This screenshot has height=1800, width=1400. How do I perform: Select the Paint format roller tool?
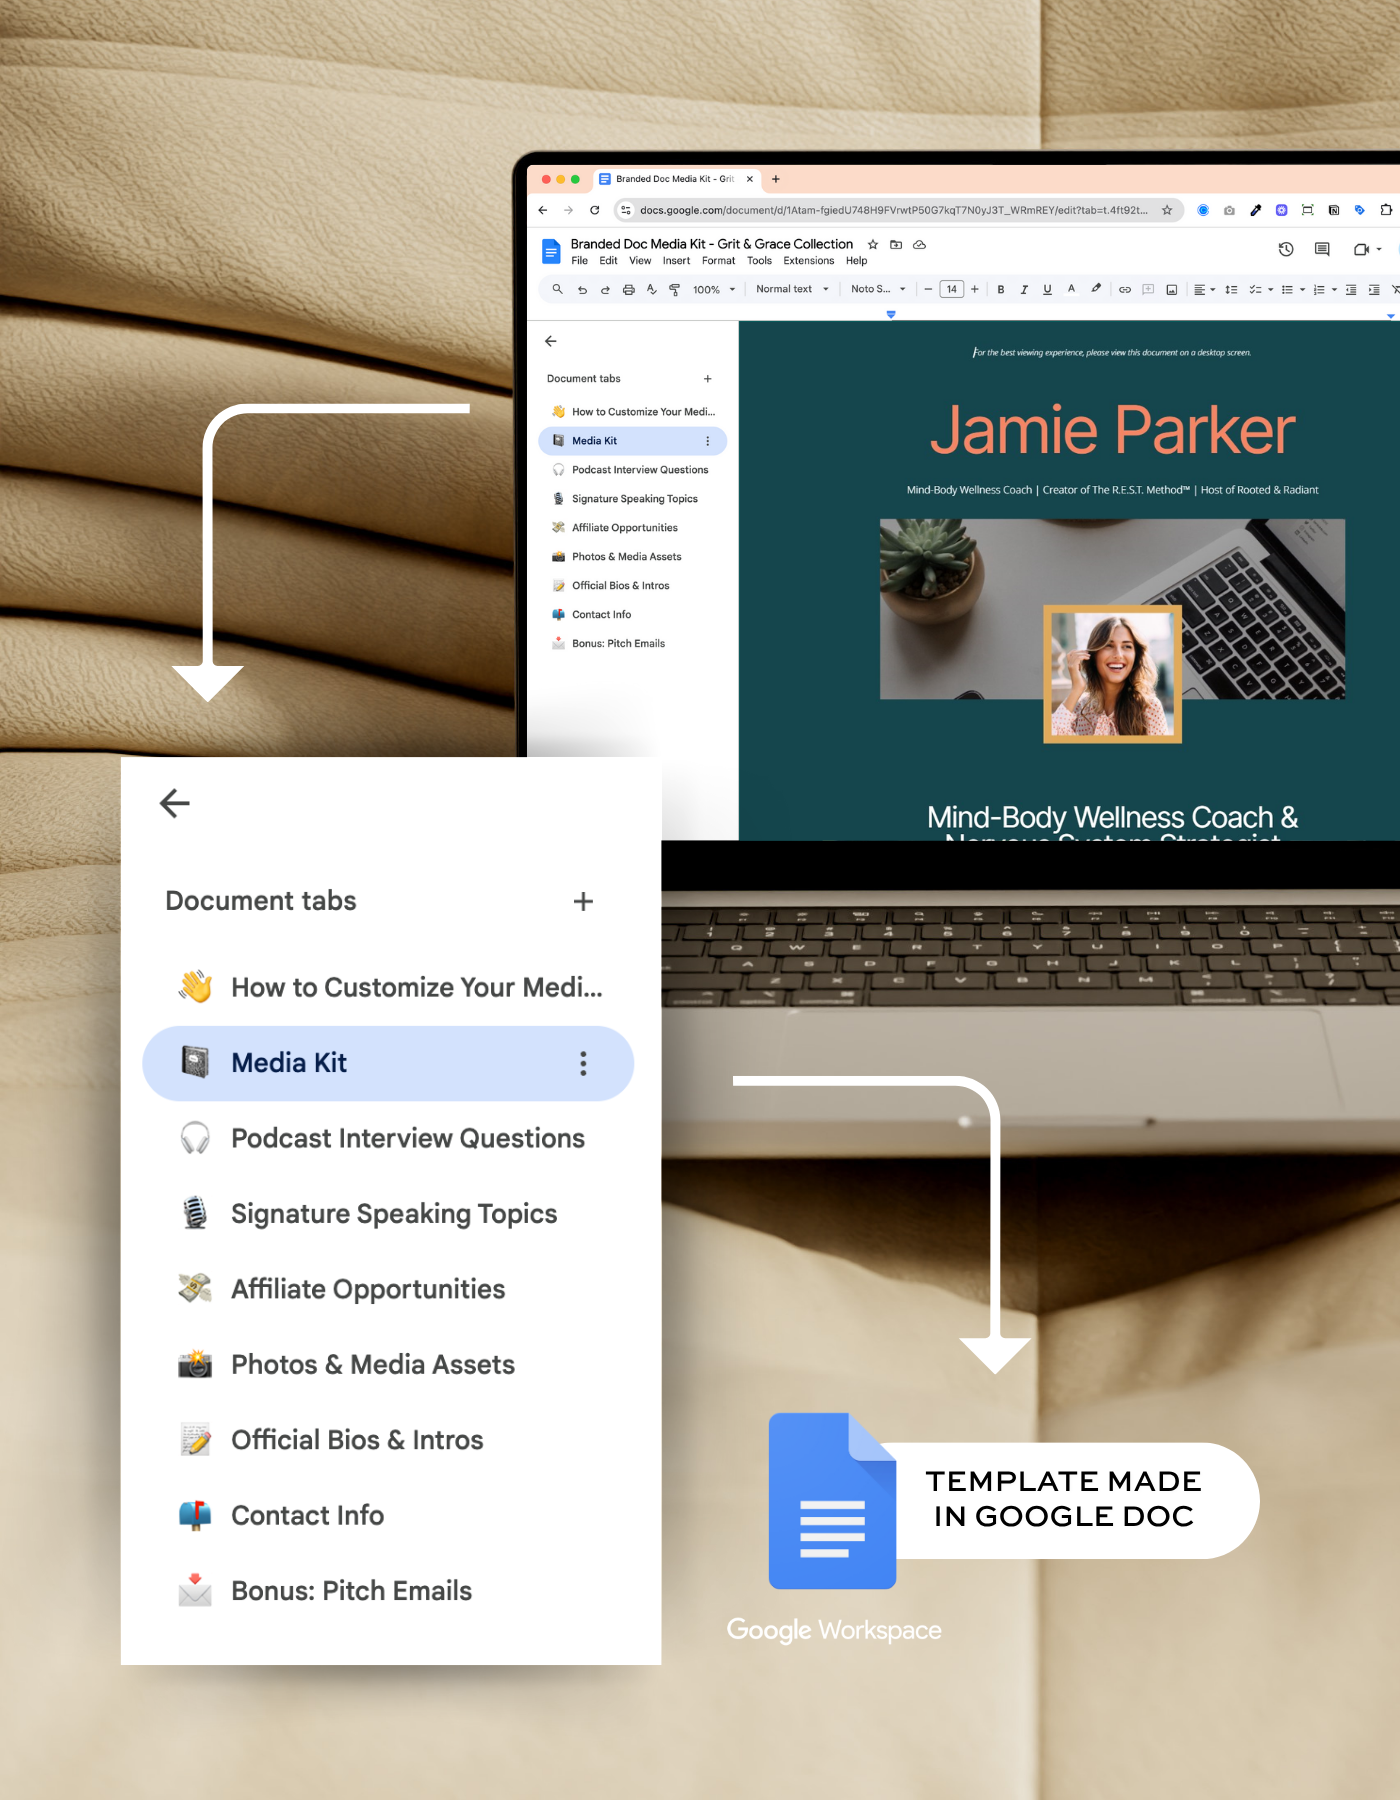[674, 290]
